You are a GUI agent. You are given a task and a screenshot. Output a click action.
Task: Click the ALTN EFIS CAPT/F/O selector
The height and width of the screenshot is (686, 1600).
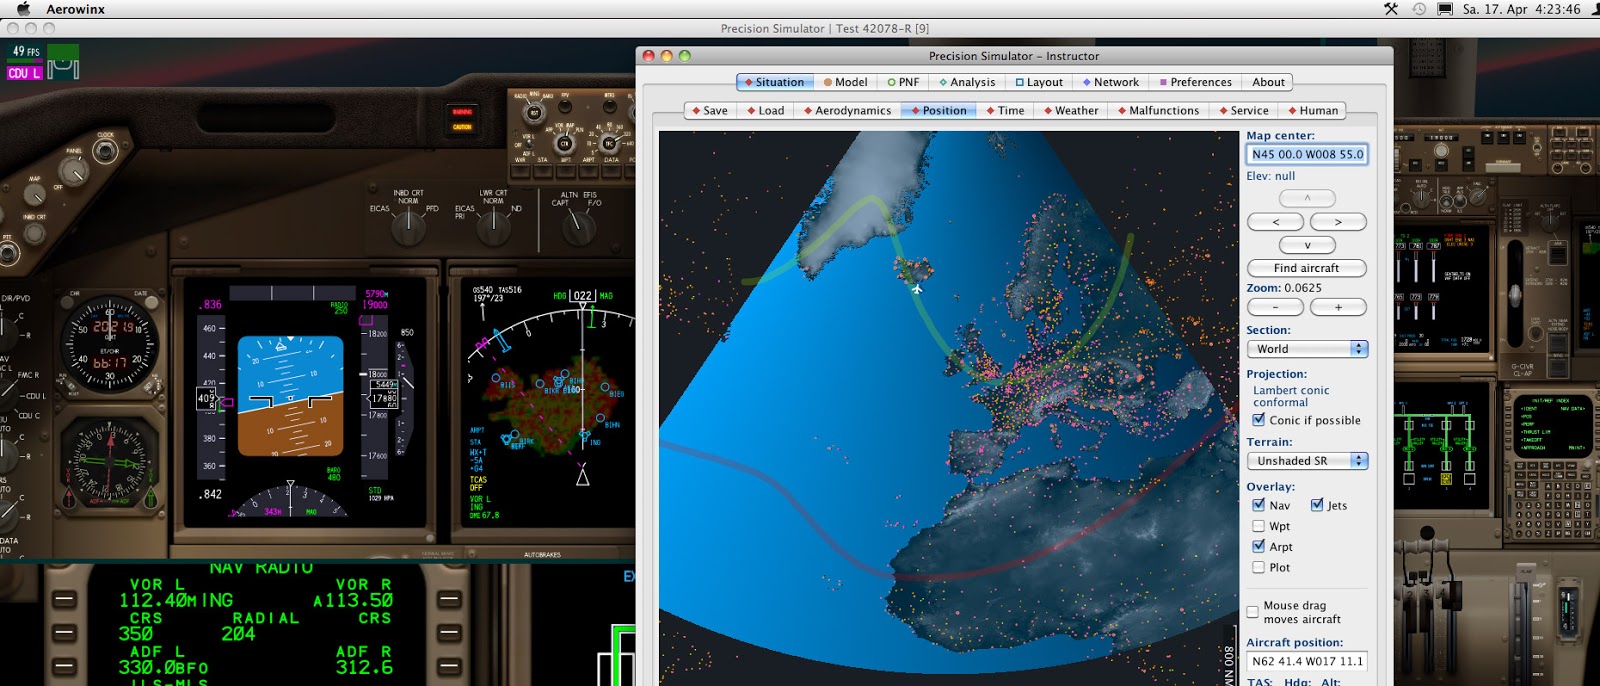579,229
